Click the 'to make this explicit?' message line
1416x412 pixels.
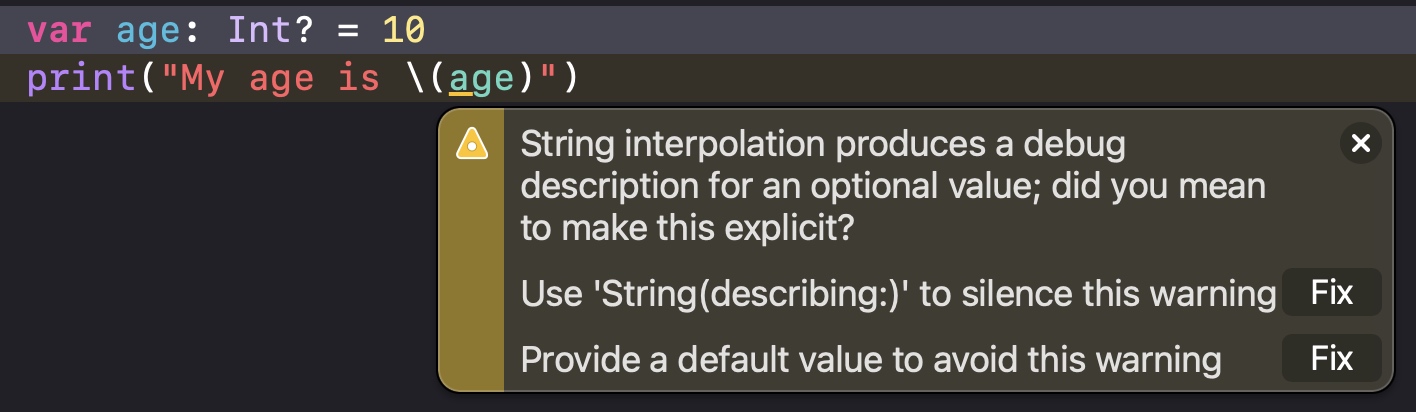(687, 229)
